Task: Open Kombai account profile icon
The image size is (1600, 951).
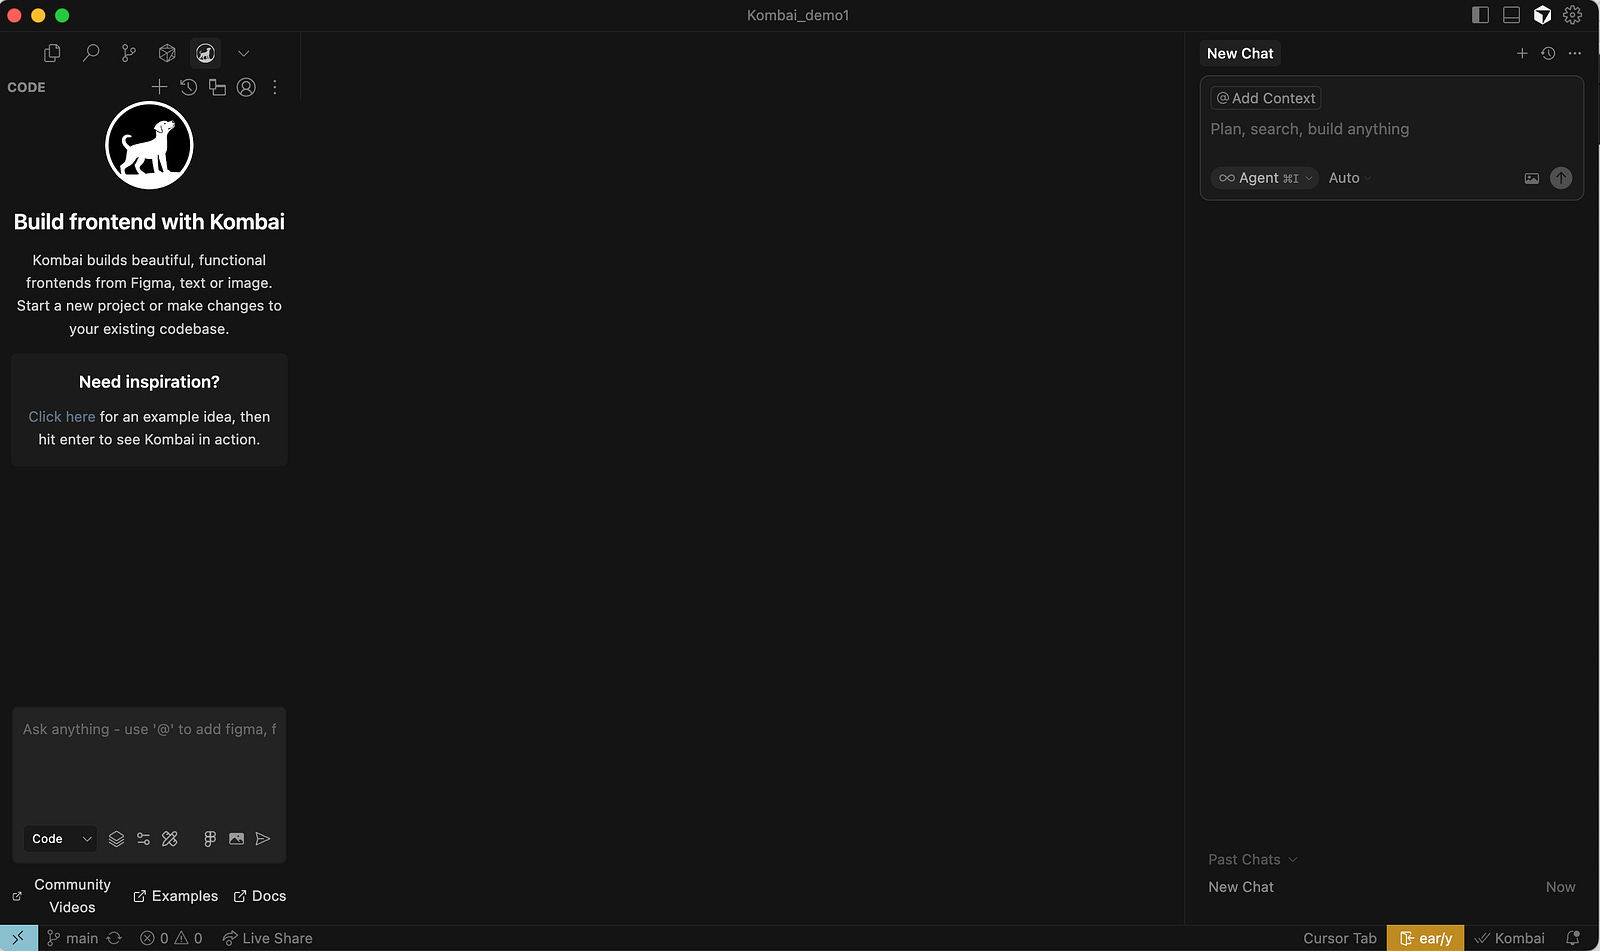Action: pyautogui.click(x=246, y=87)
